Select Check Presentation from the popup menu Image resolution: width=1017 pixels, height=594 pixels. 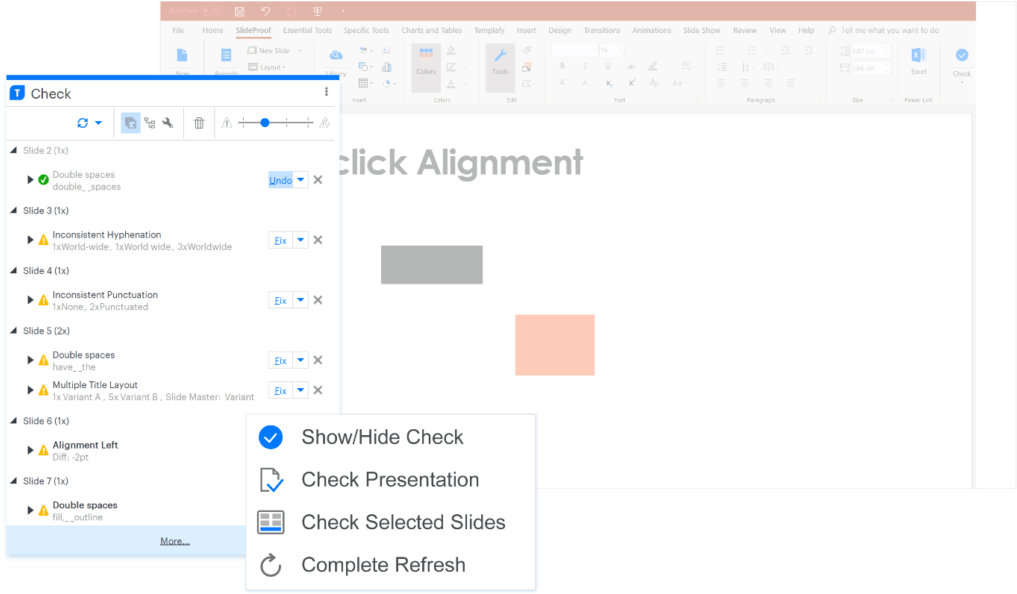click(390, 480)
